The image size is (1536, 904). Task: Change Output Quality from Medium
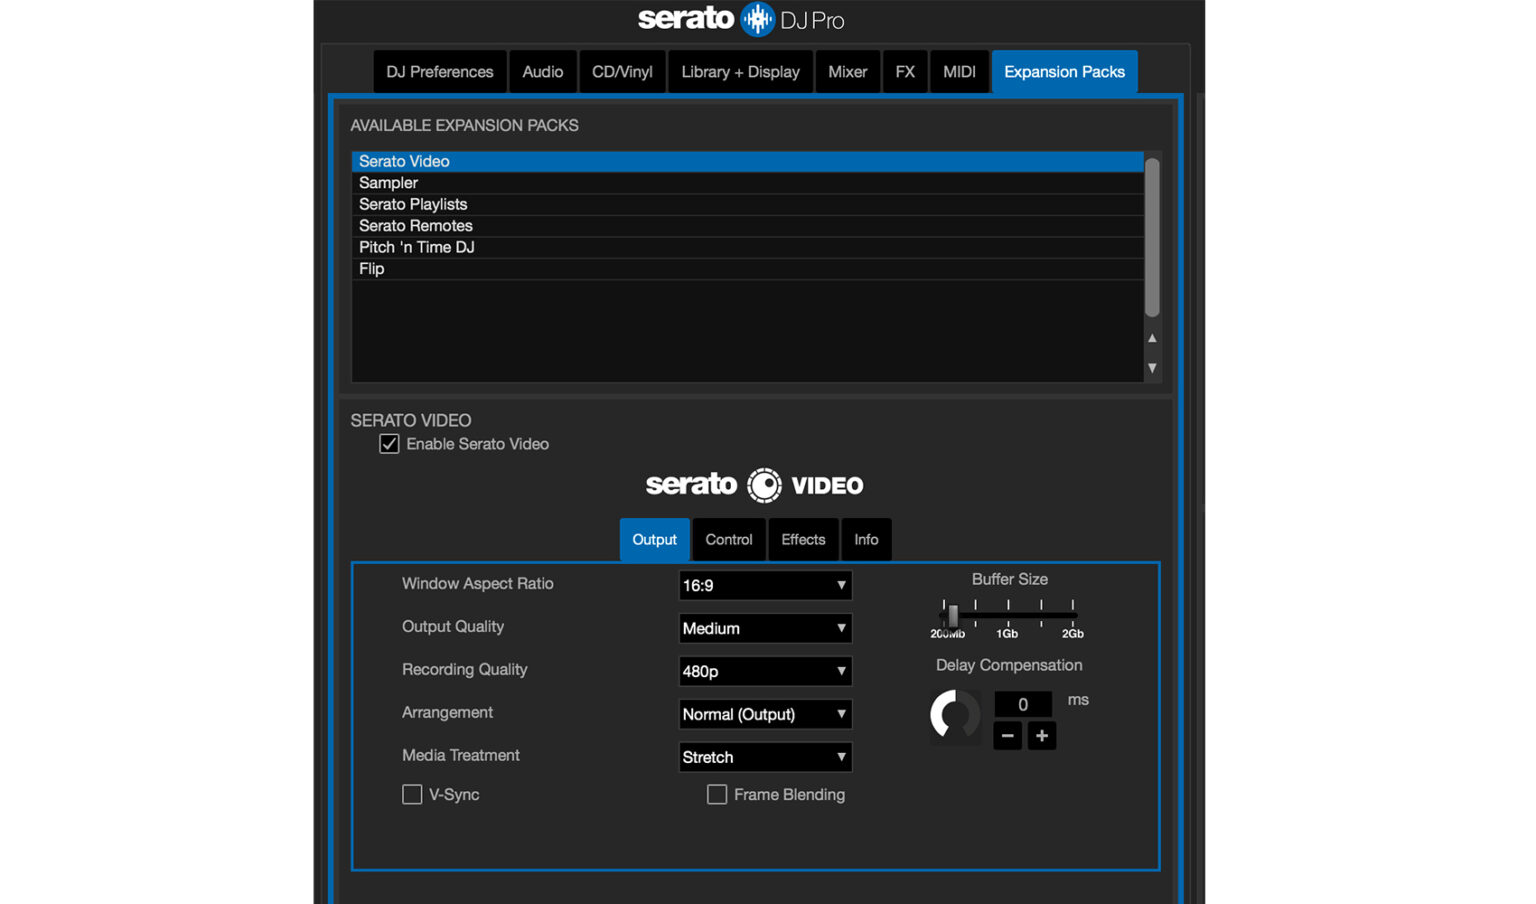765,628
